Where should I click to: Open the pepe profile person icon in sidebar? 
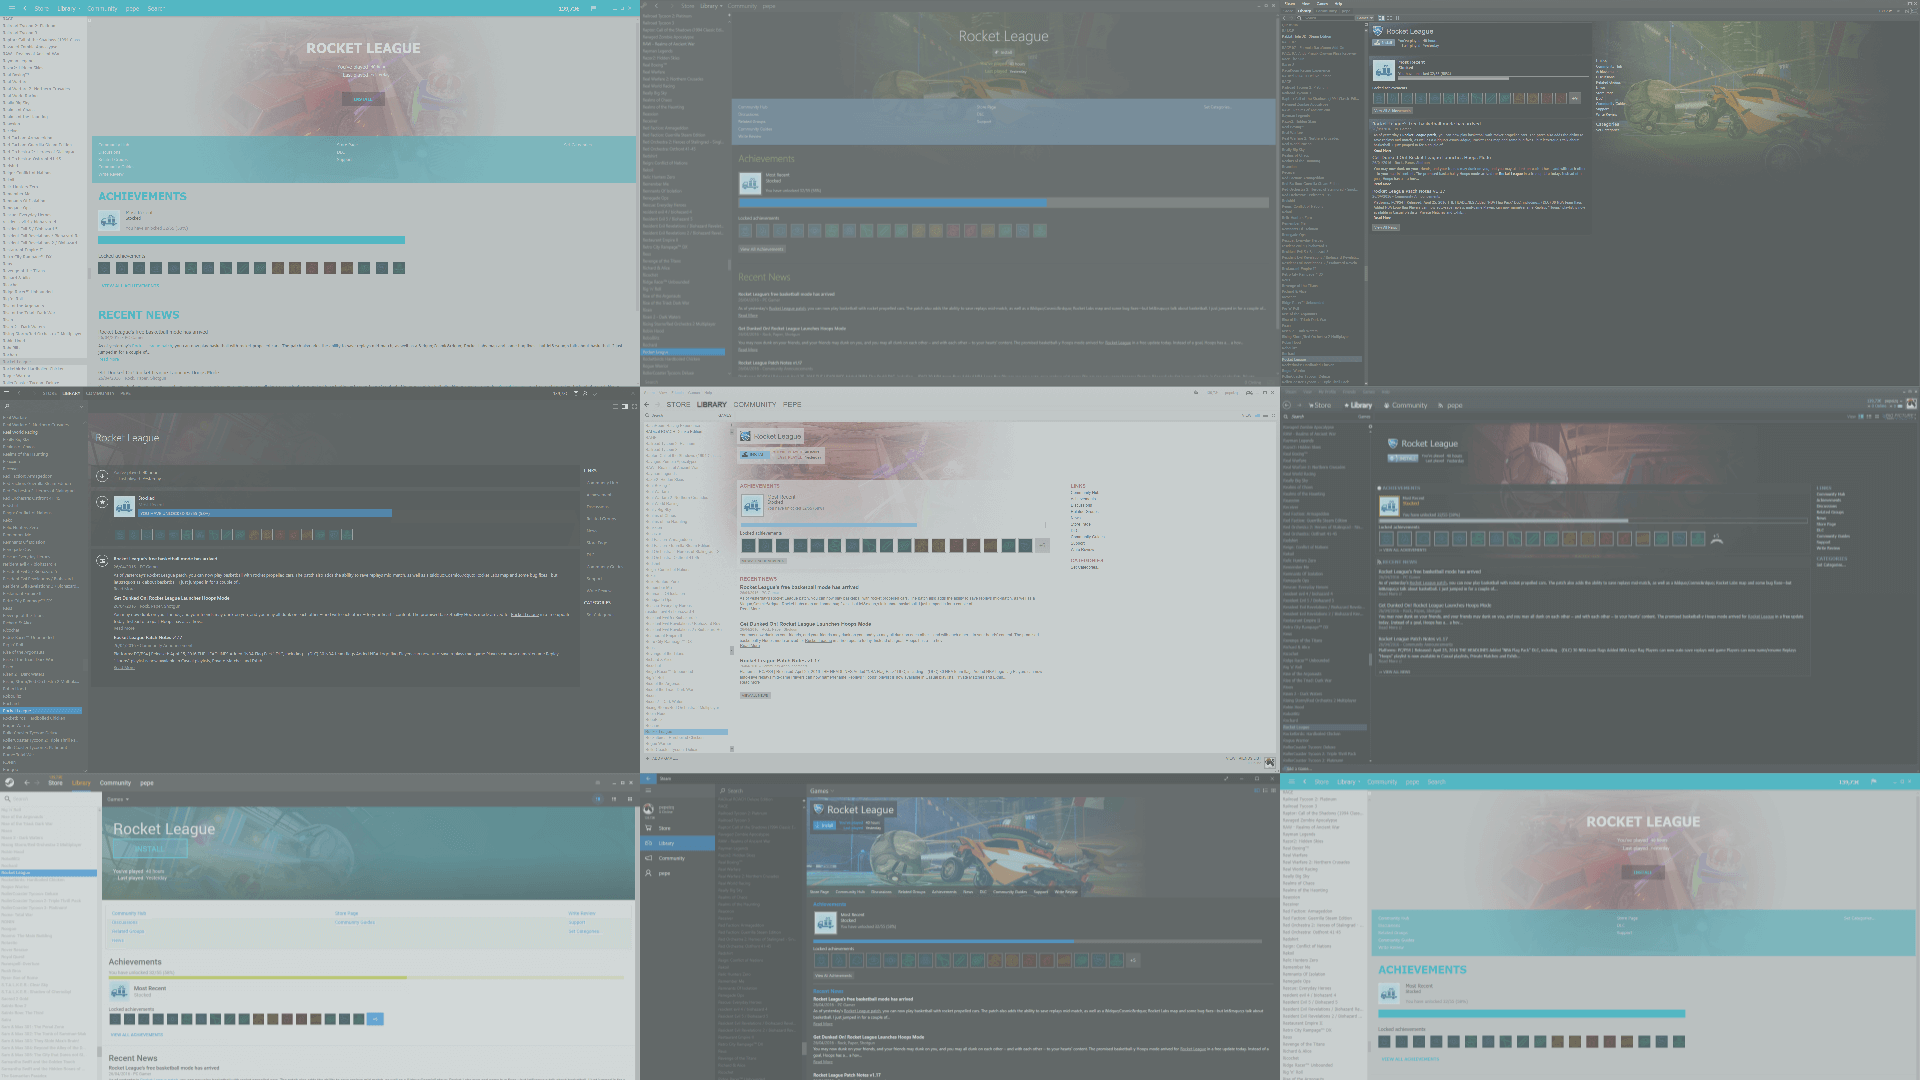(x=648, y=873)
